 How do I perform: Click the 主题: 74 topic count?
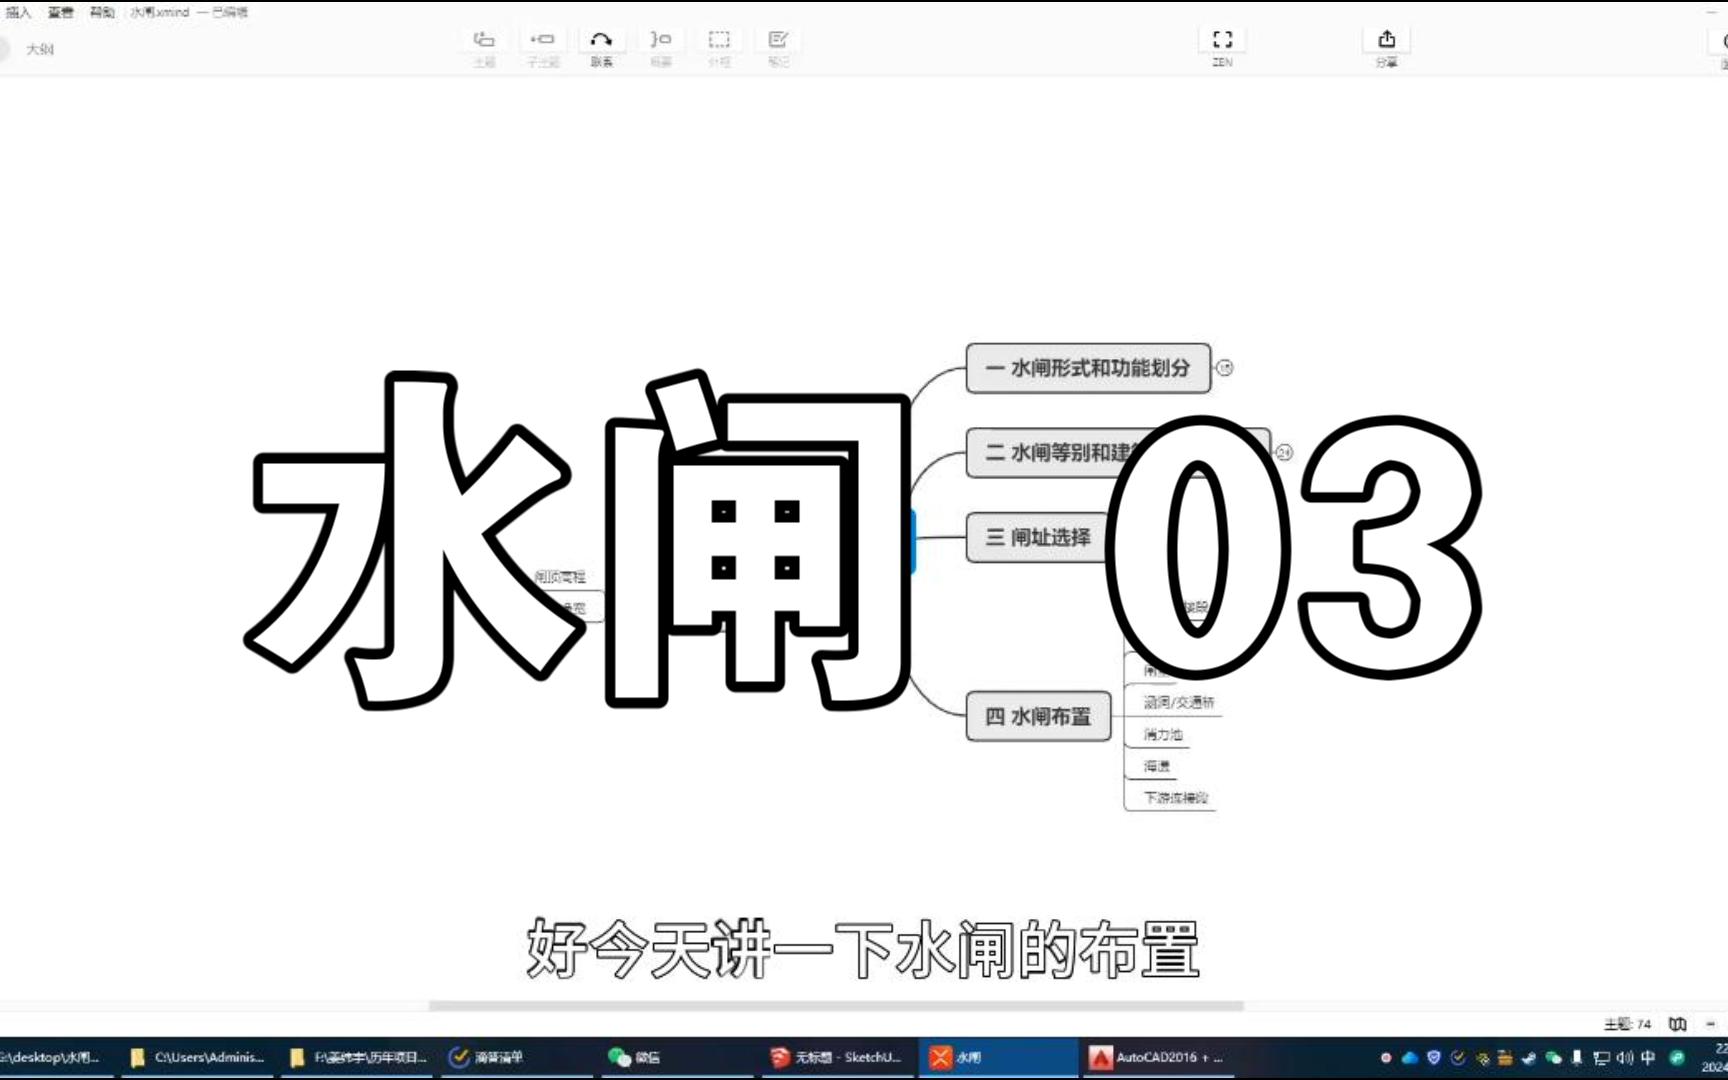click(1627, 1024)
